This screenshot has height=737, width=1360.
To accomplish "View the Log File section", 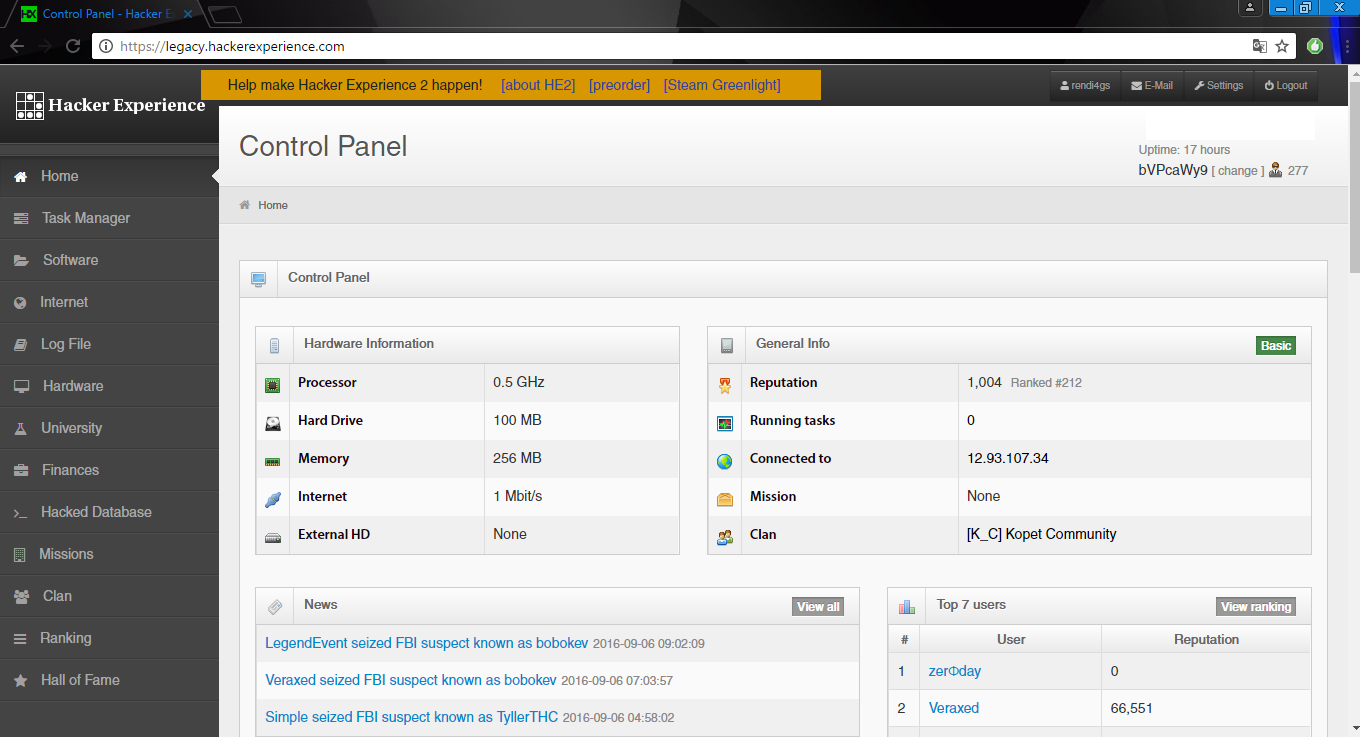I will coord(63,344).
